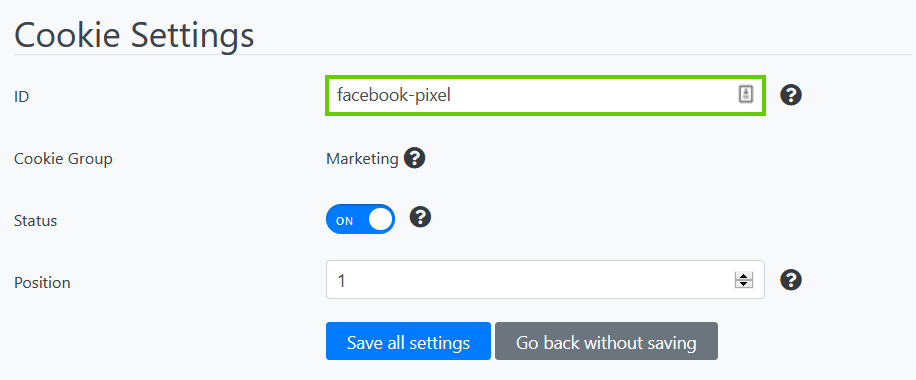This screenshot has width=916, height=380.
Task: Toggle the Status switch off
Action: pyautogui.click(x=360, y=219)
